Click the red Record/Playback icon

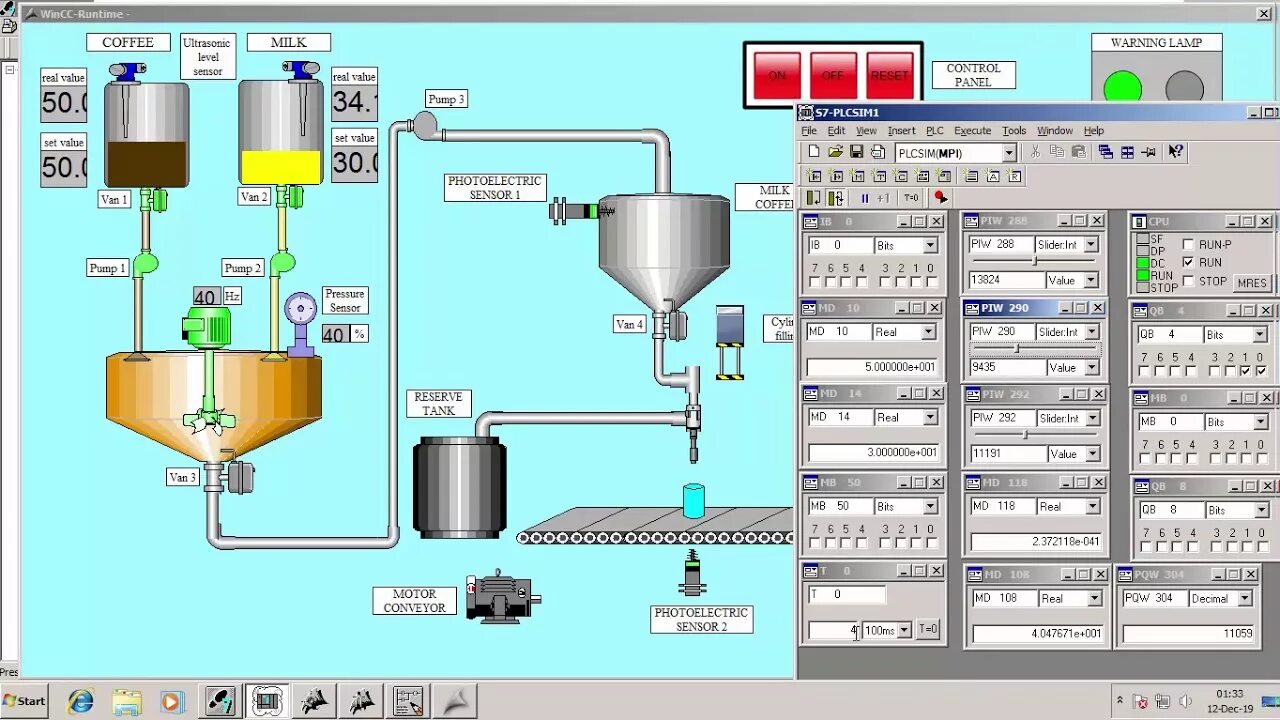tap(941, 198)
